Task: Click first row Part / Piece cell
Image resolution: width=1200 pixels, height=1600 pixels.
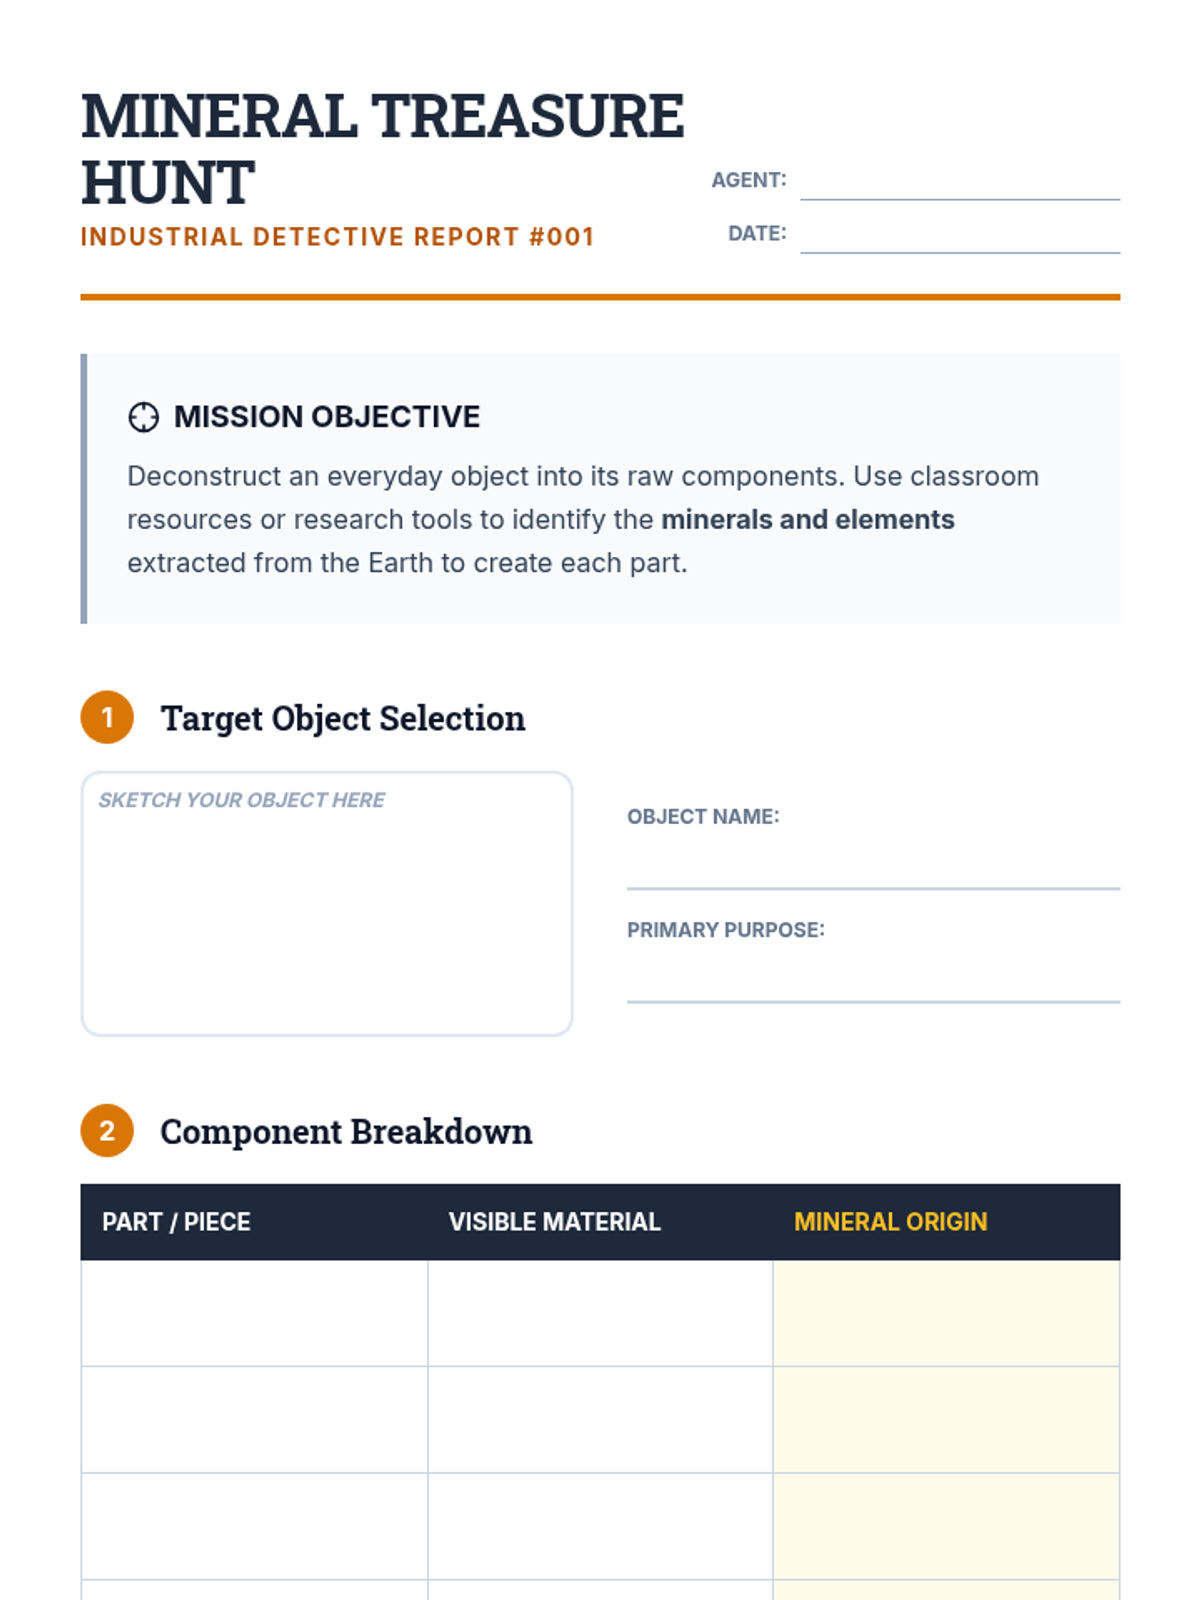Action: [x=254, y=1313]
